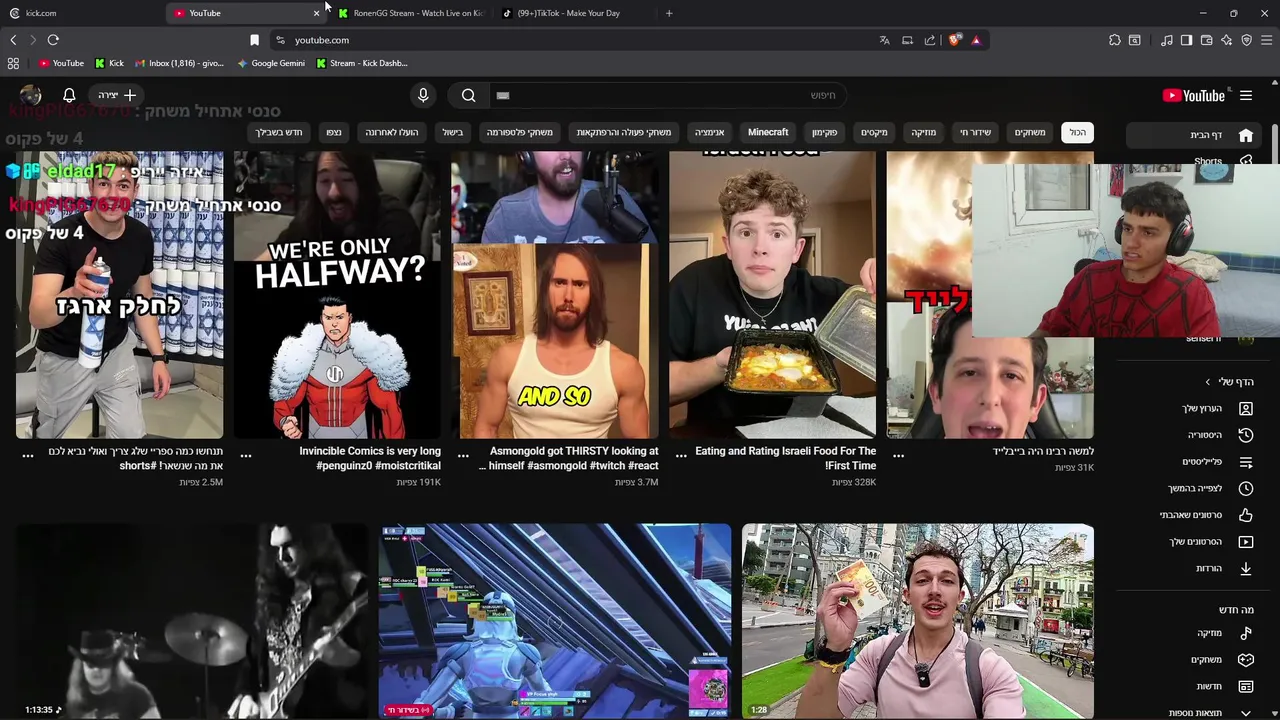Go back in browser history
The image size is (1280, 720).
[x=13, y=40]
